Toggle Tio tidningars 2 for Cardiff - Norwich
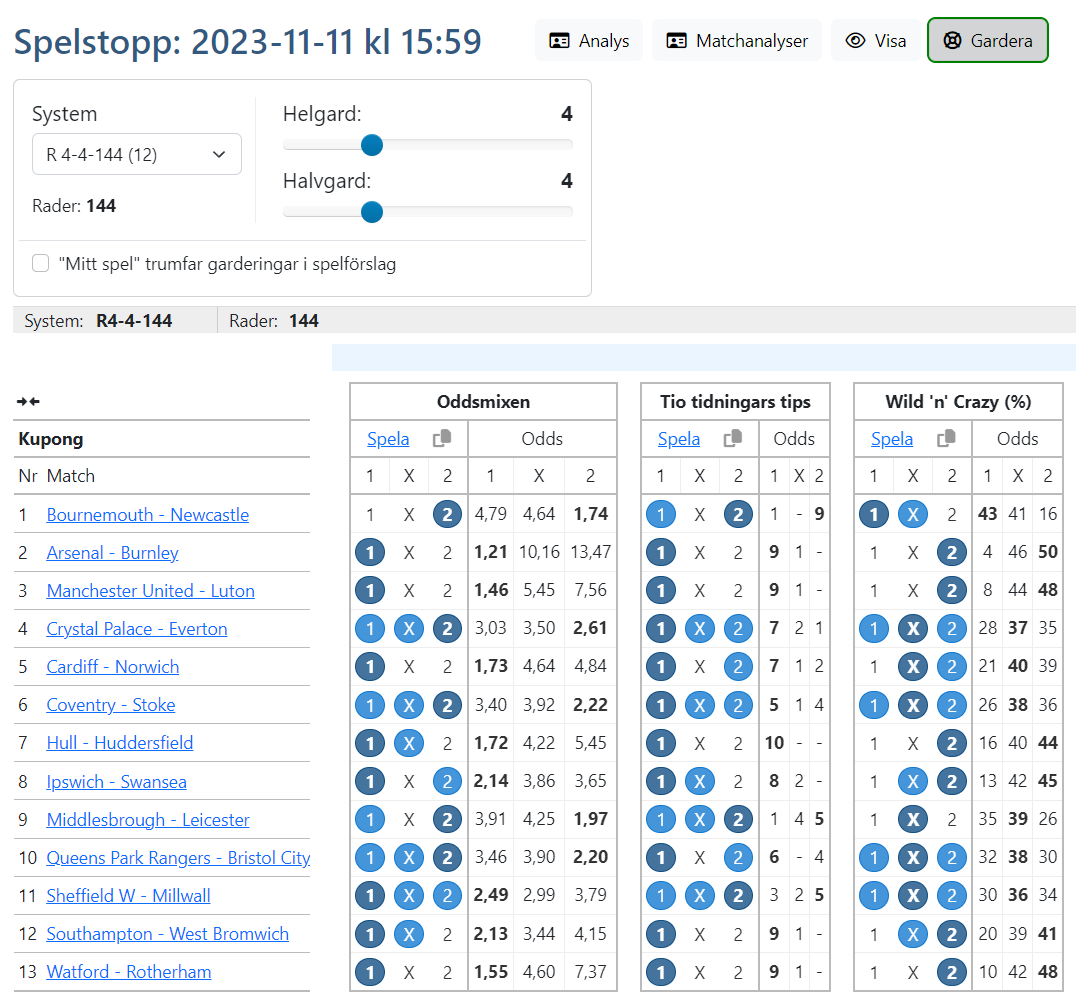The height and width of the screenshot is (999, 1076). click(738, 666)
